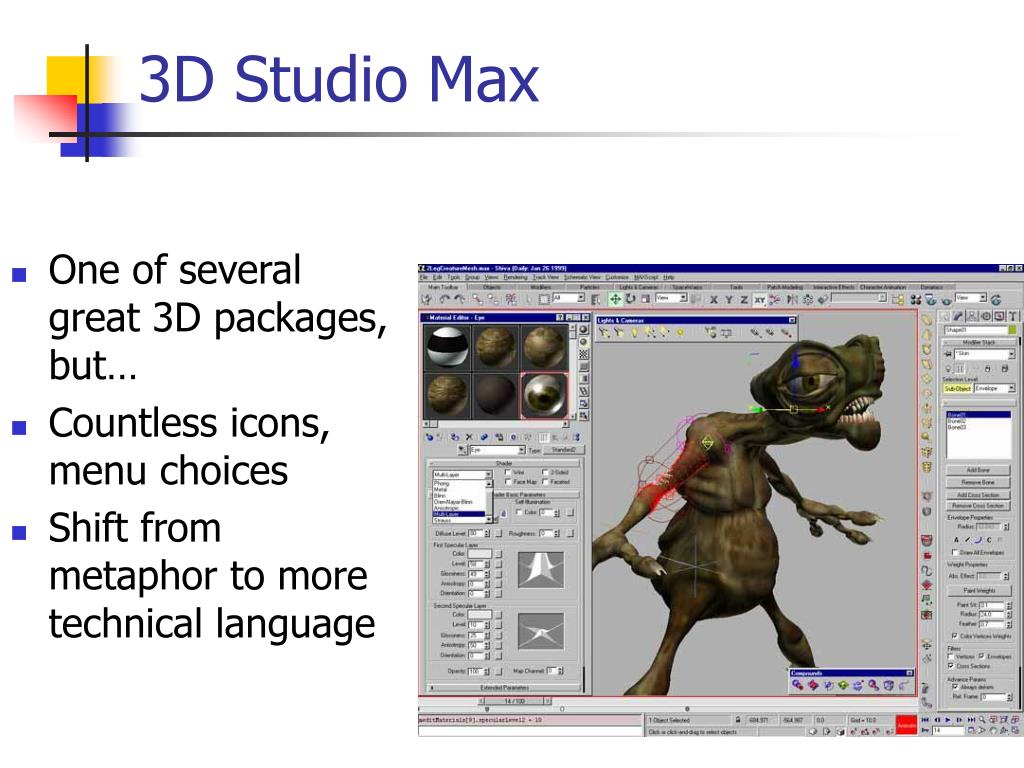This screenshot has width=1024, height=768.
Task: Go to Start frame button
Action: 926,719
